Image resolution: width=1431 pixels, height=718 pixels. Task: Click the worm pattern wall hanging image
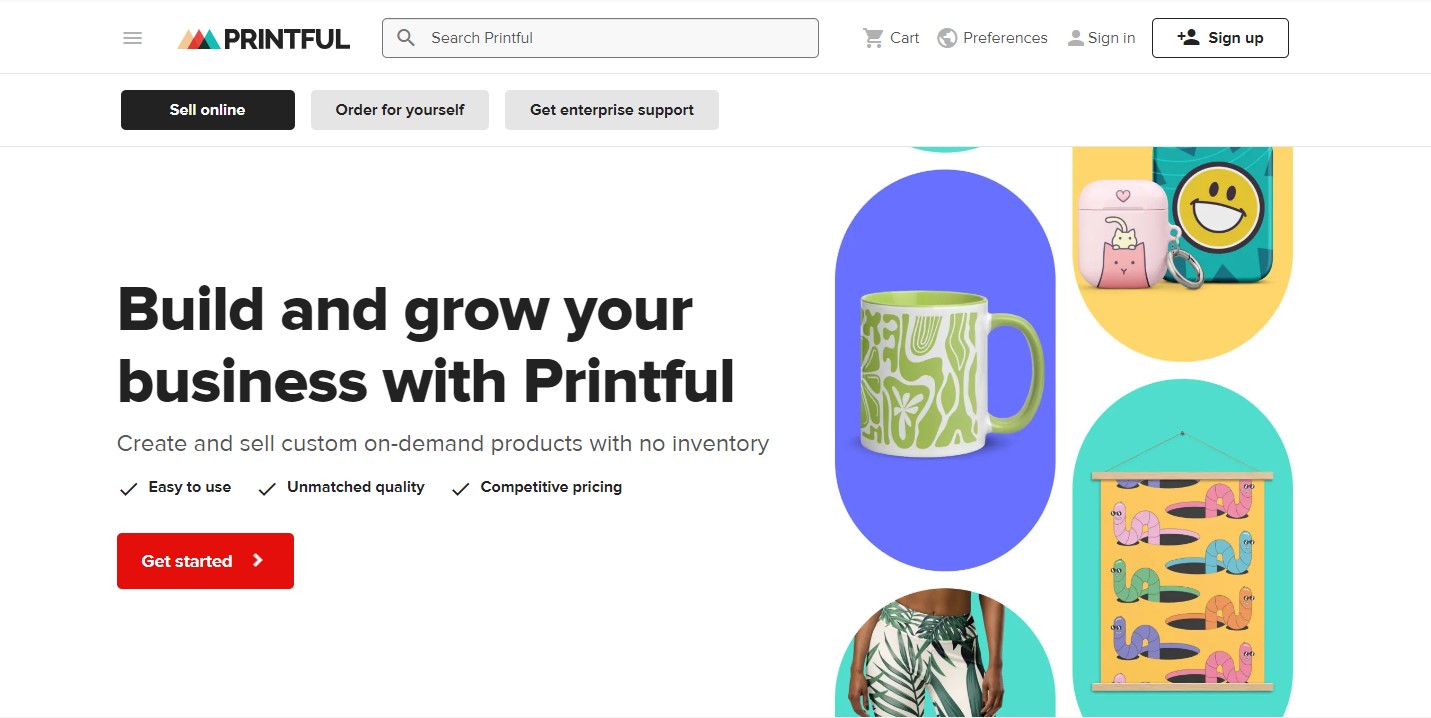coord(1182,580)
